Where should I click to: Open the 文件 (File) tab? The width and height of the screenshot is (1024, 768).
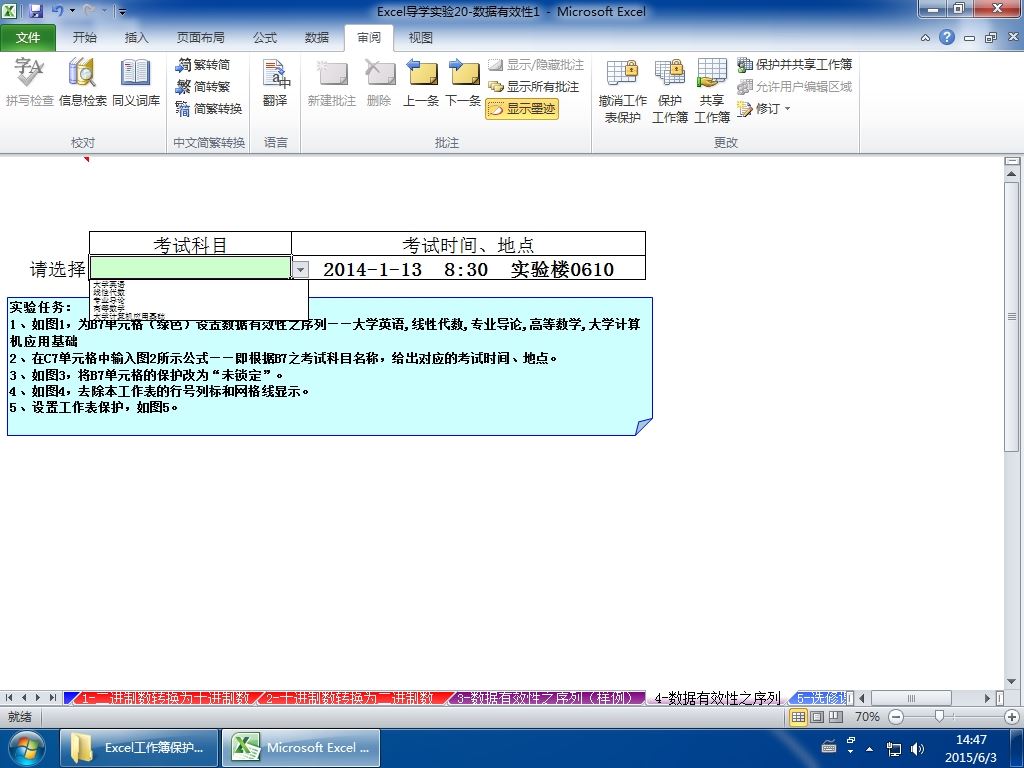tap(28, 38)
